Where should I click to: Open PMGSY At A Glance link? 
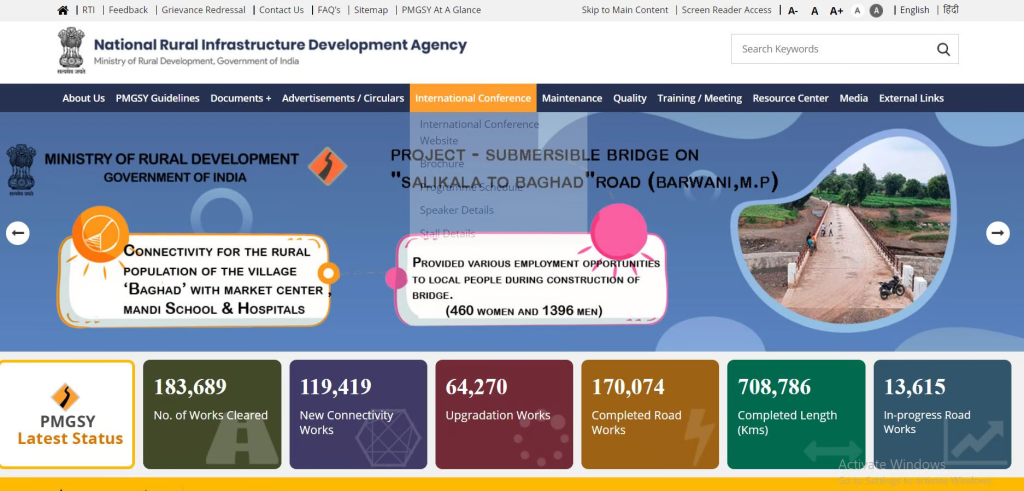coord(441,10)
